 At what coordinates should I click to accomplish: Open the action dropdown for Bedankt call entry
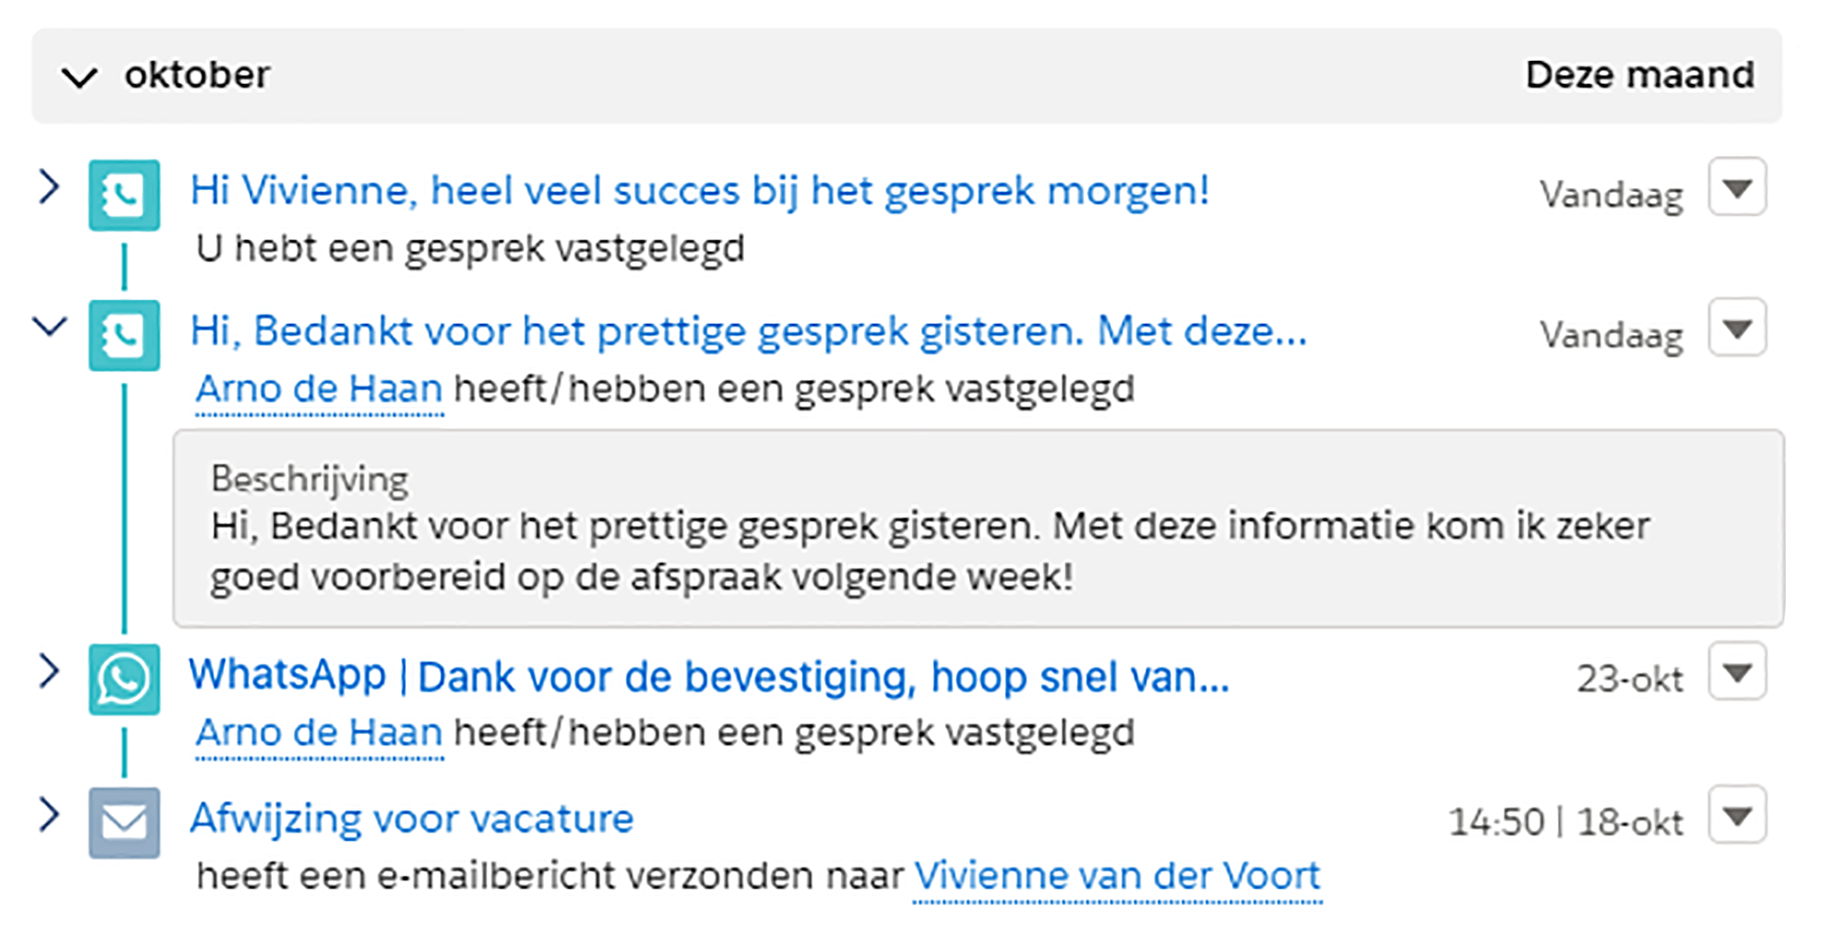[1737, 327]
